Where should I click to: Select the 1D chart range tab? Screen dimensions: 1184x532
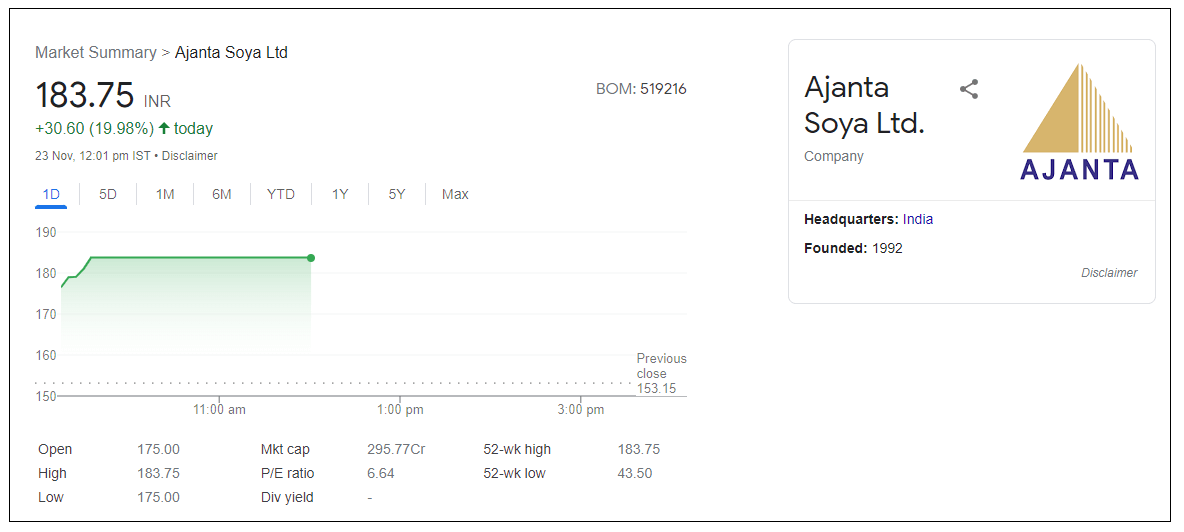[51, 194]
